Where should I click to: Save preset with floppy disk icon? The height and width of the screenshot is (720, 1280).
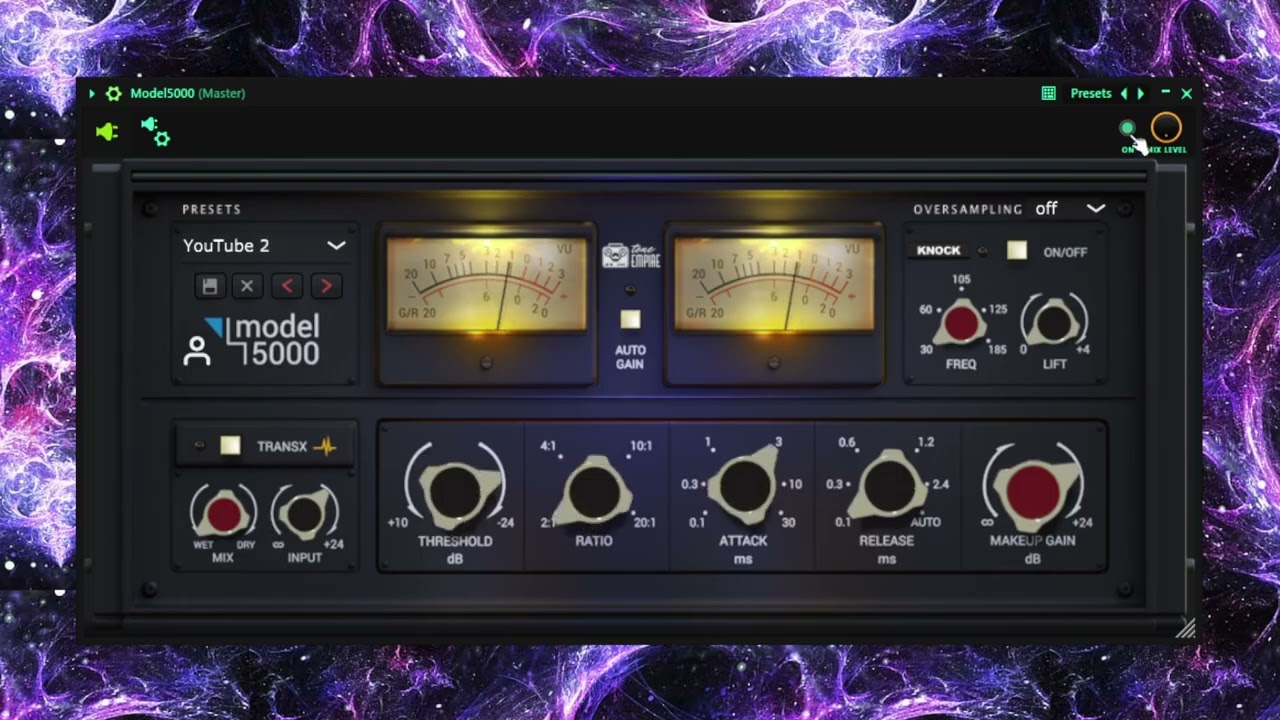tap(209, 286)
